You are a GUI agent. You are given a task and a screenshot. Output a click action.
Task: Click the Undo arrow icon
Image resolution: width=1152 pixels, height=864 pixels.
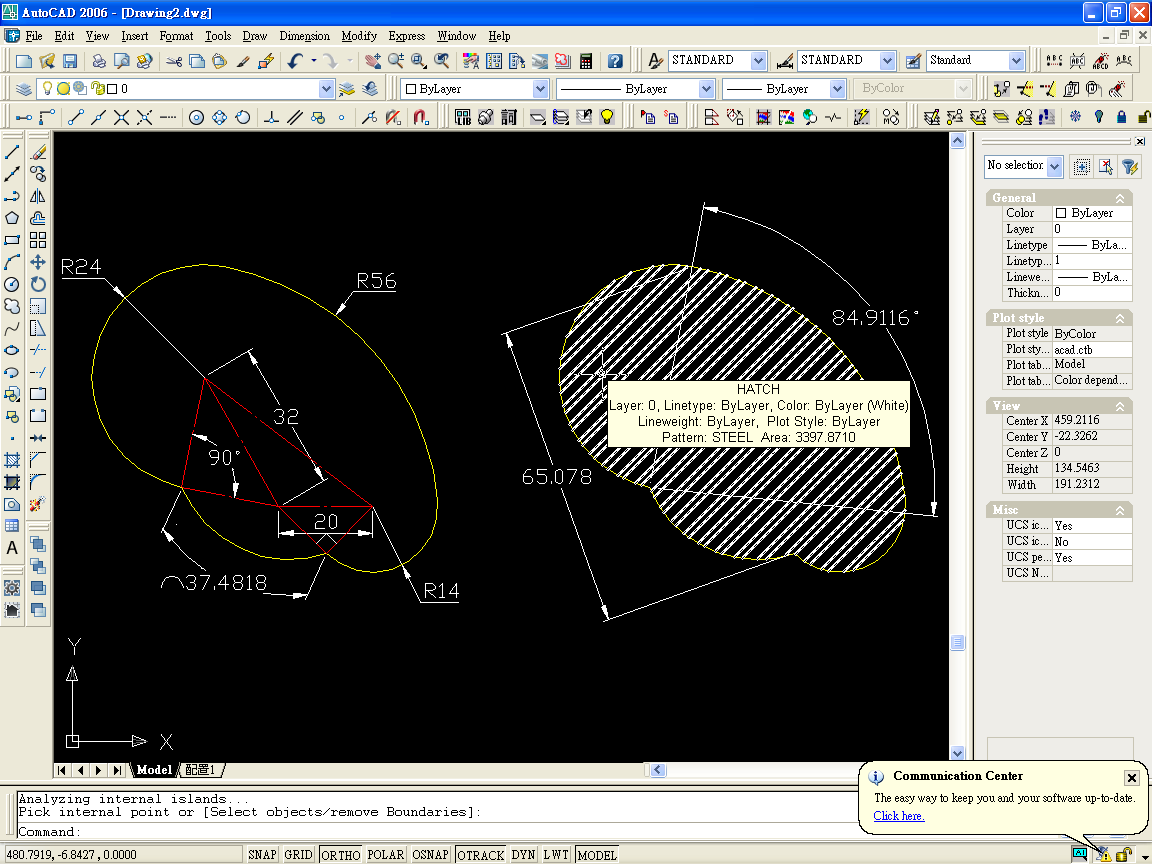pos(295,61)
